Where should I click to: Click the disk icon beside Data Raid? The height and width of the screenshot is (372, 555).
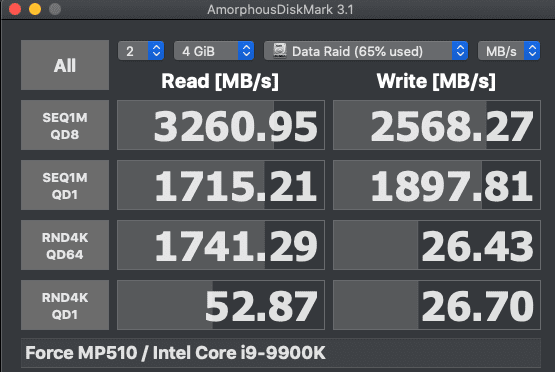tap(280, 51)
